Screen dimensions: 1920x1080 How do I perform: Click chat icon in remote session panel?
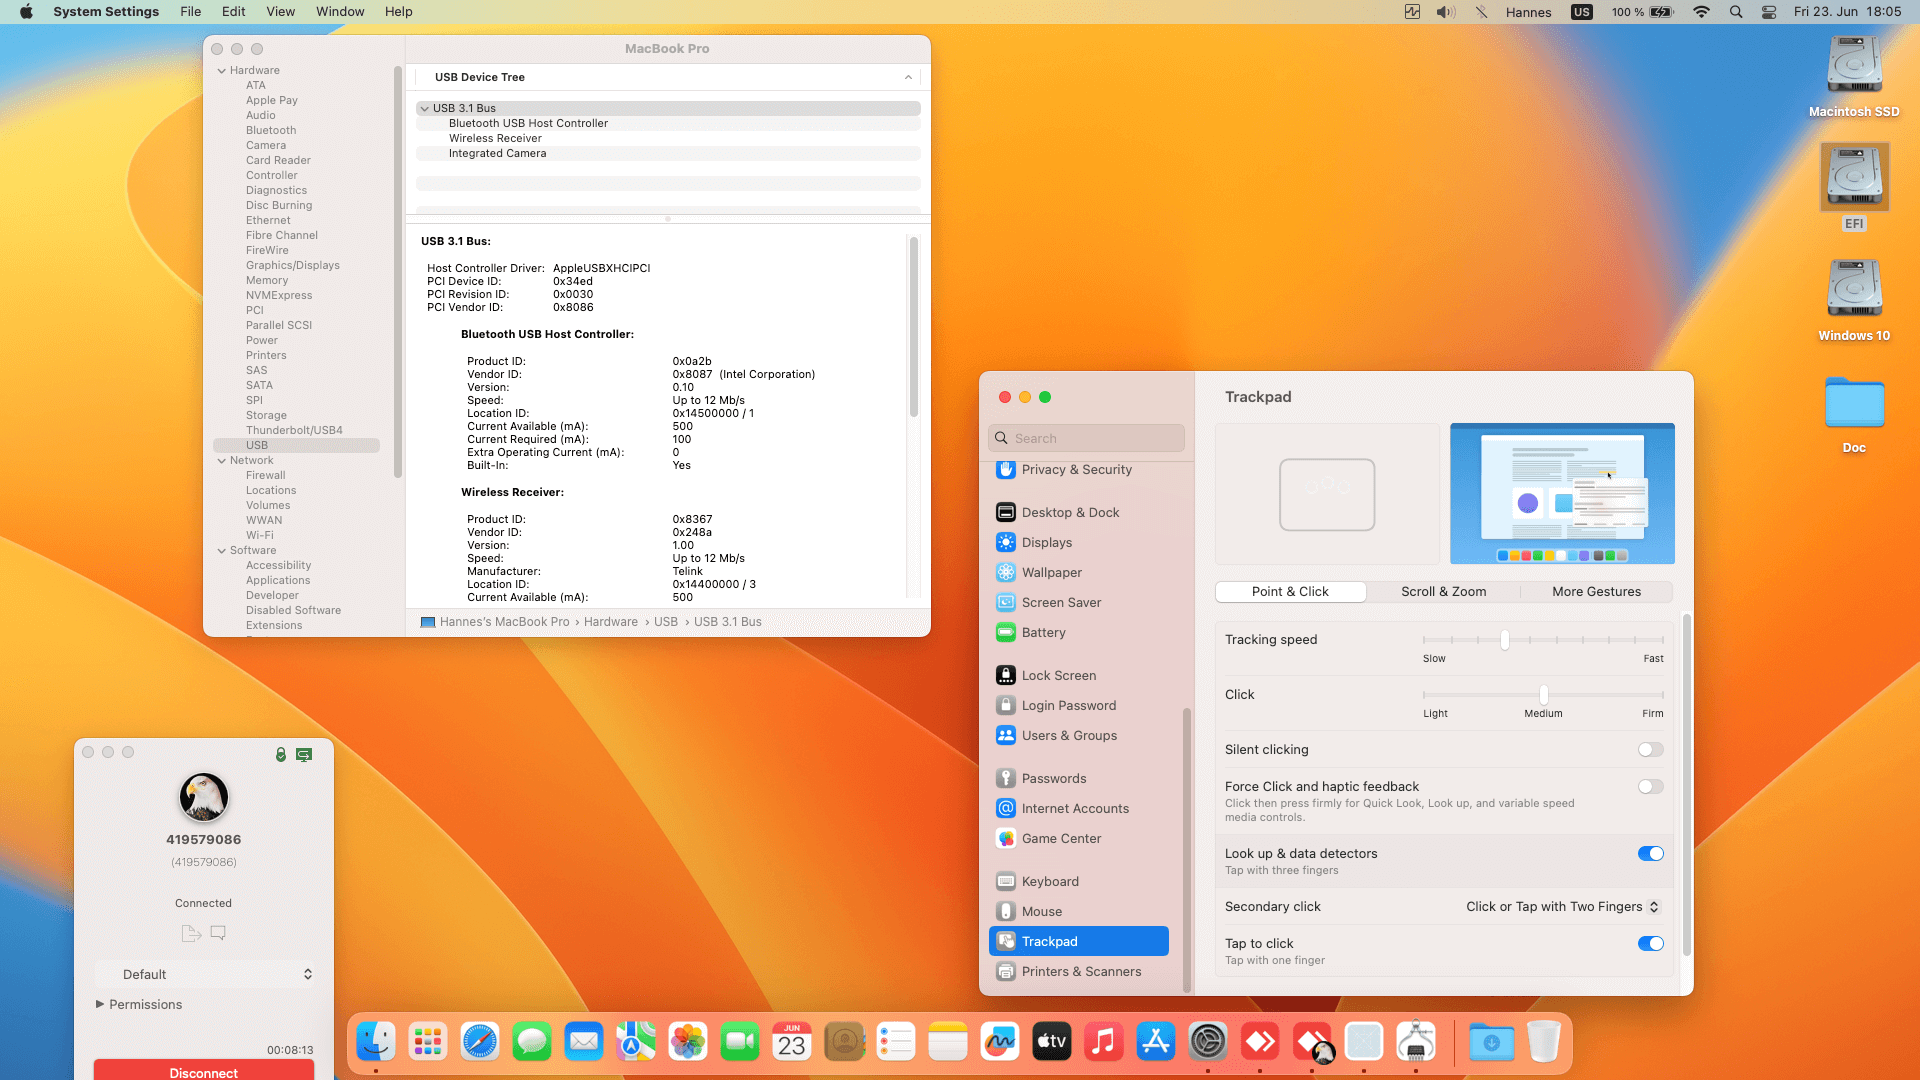[x=218, y=933]
